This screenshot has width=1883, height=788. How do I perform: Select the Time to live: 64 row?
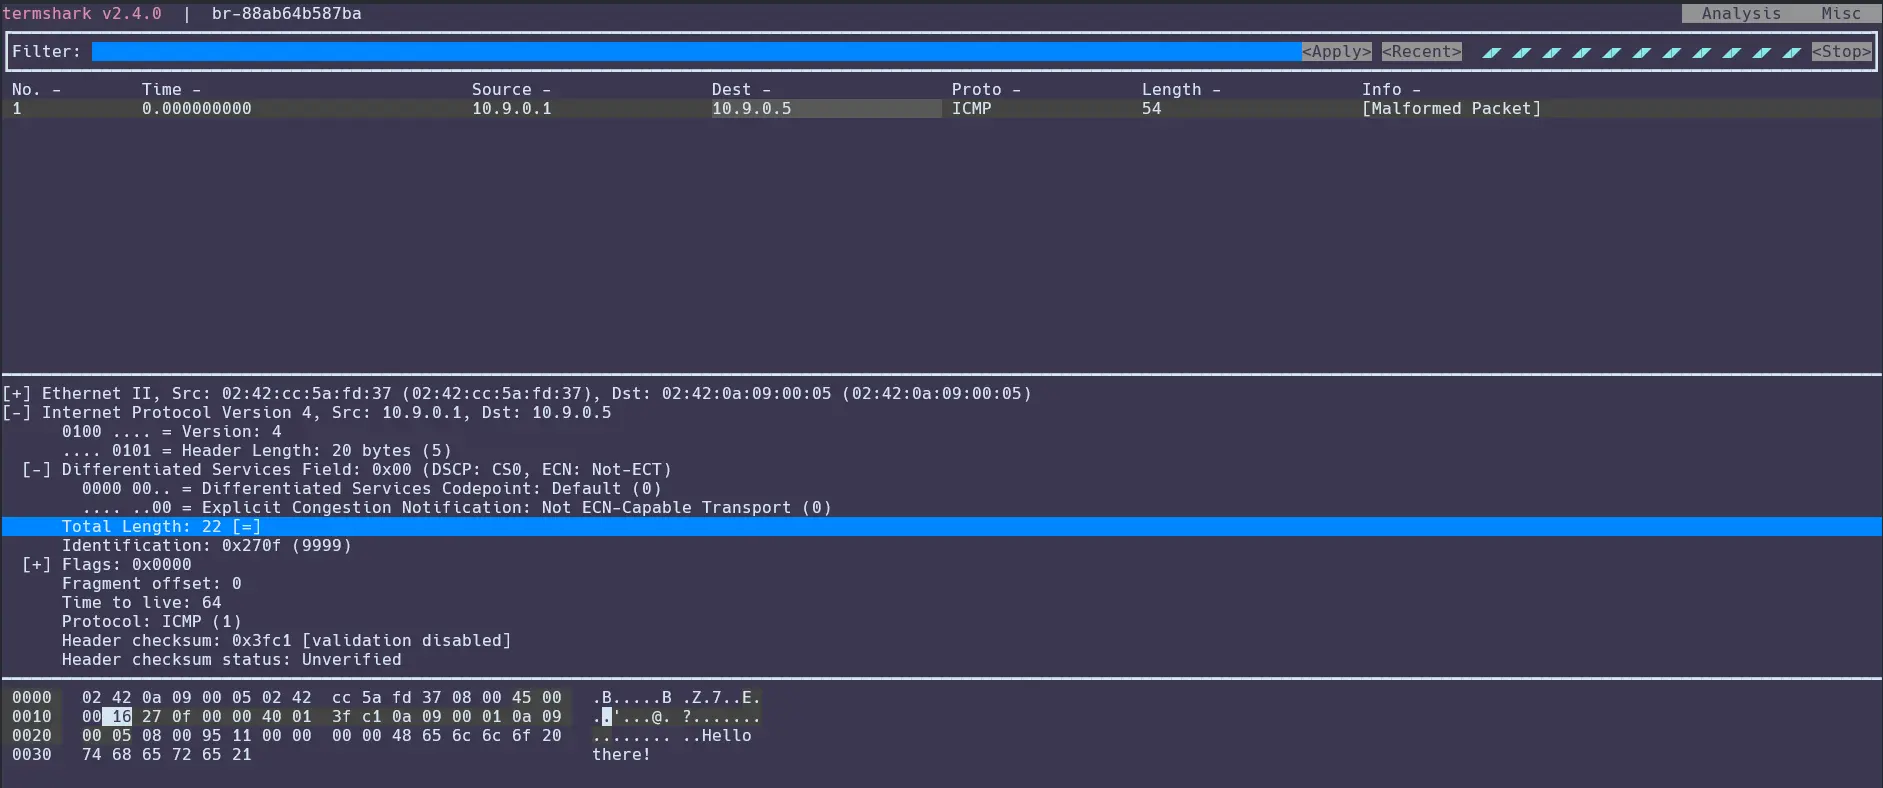coord(141,603)
